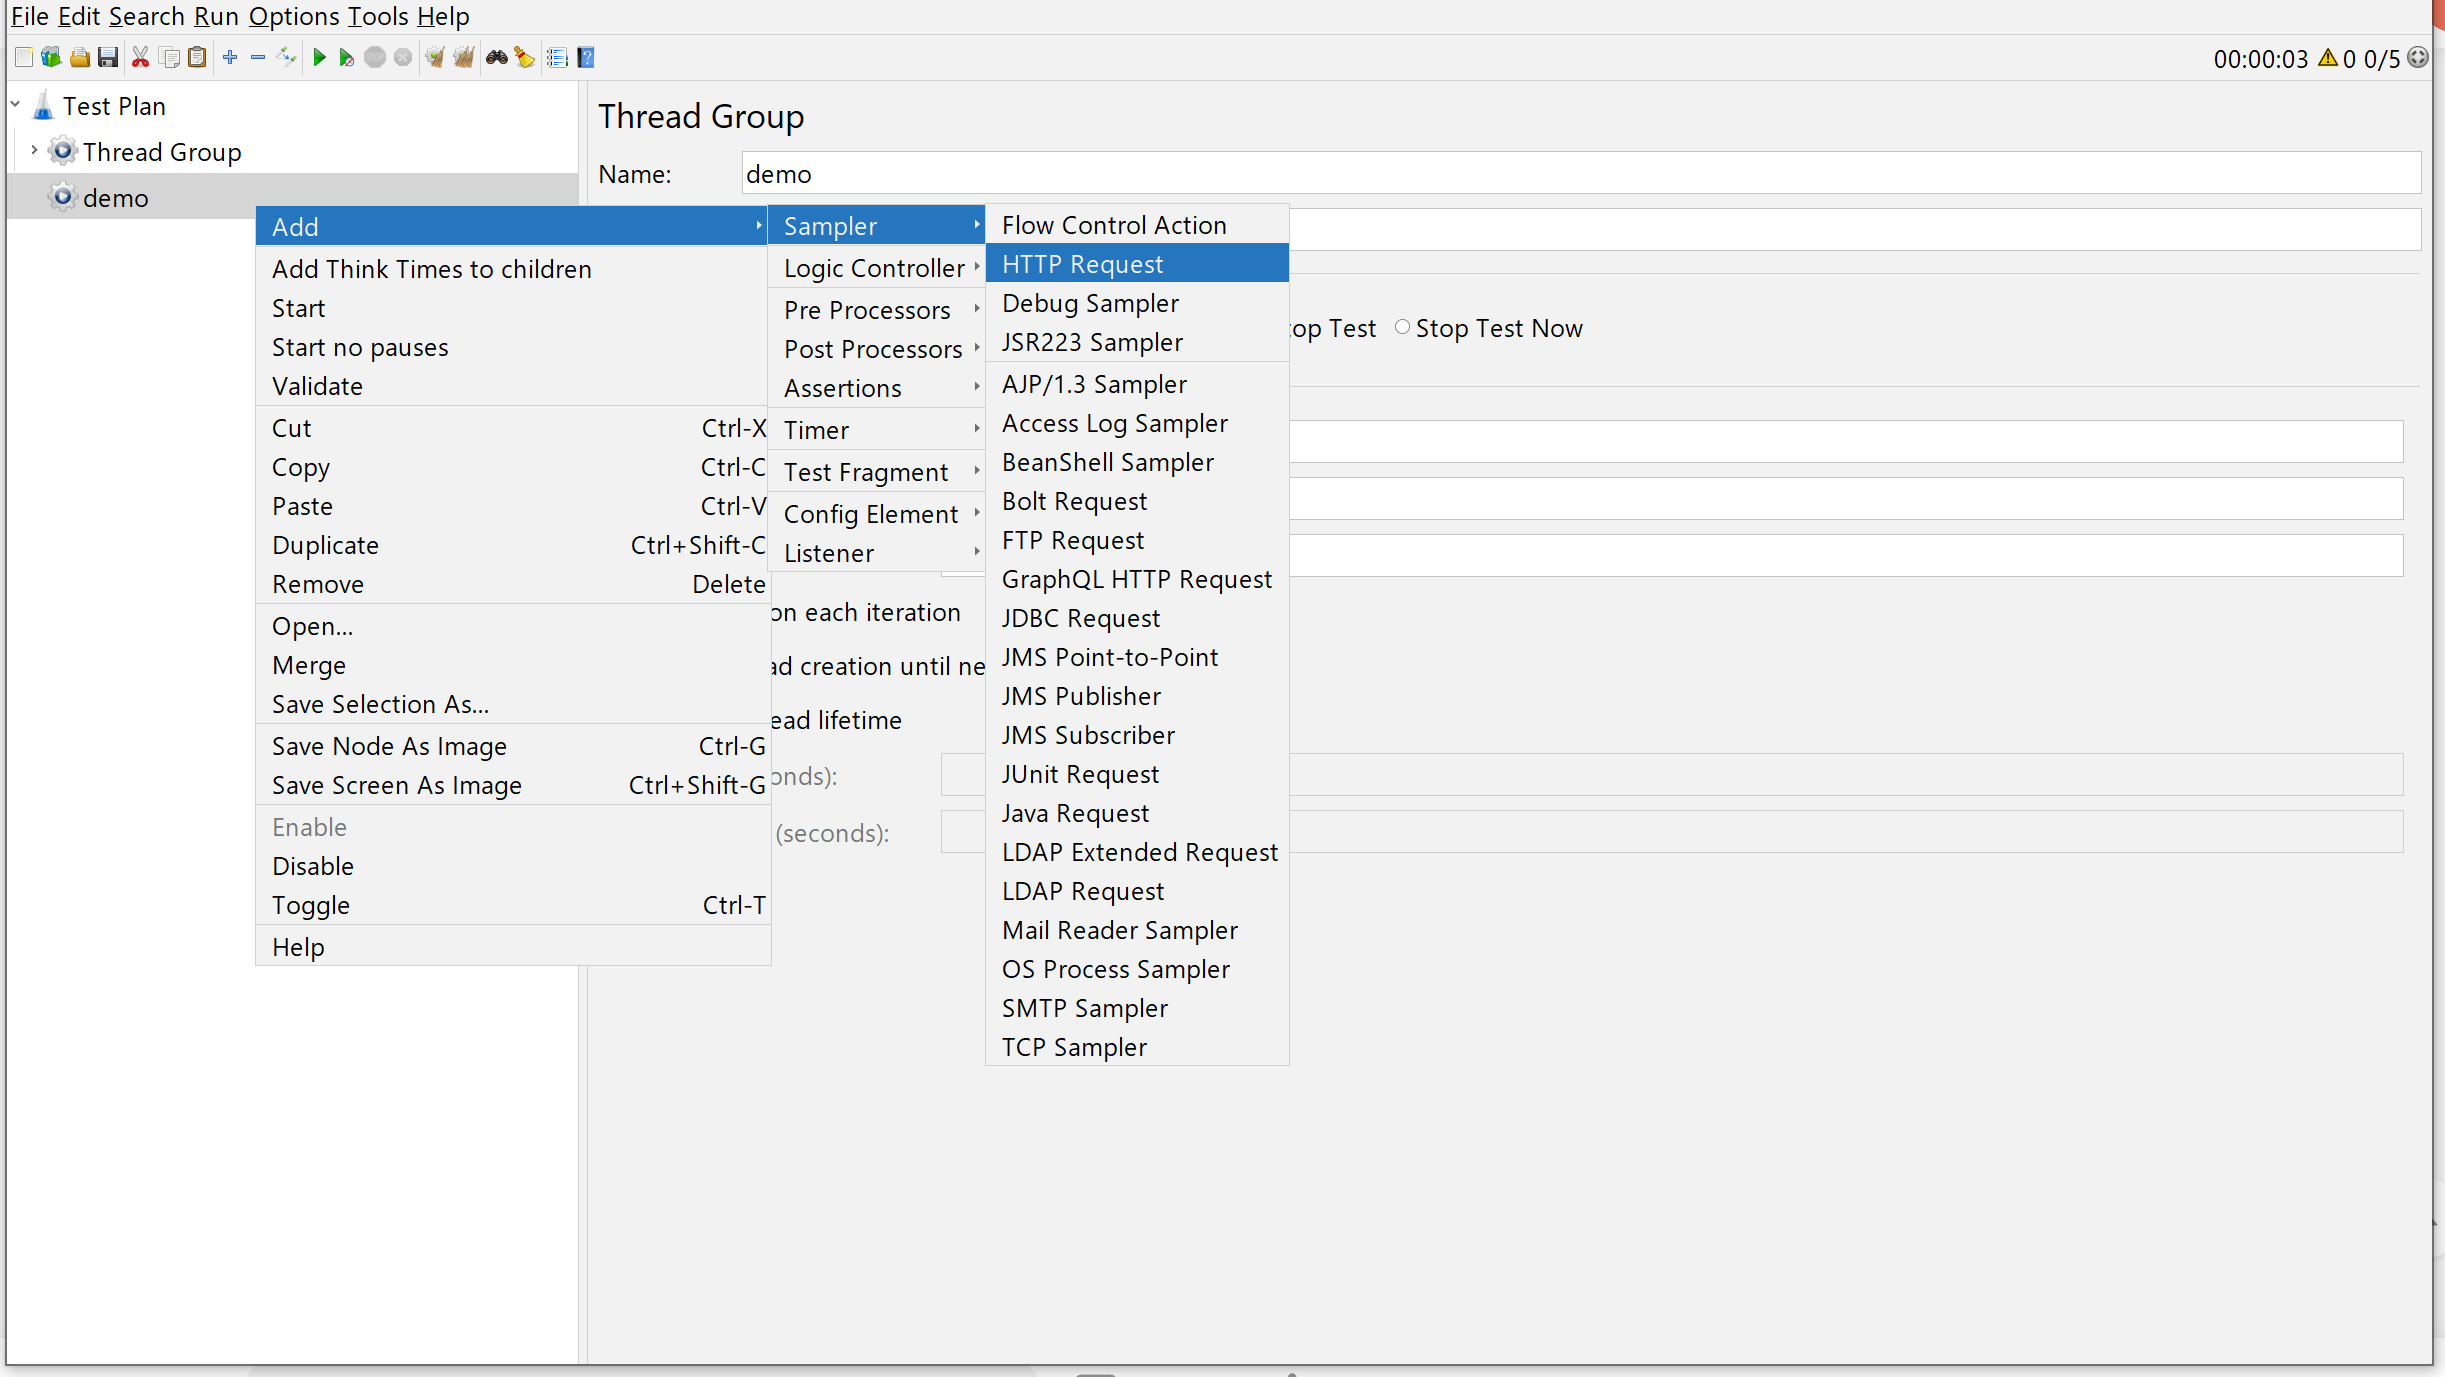The height and width of the screenshot is (1377, 2445).
Task: Open the Tools menu
Action: click(x=377, y=16)
